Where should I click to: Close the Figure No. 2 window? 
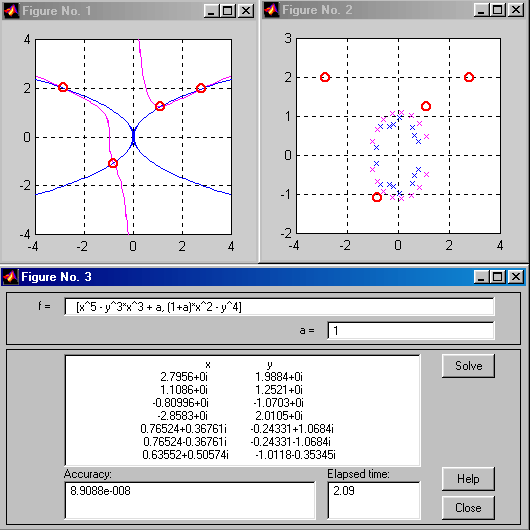[516, 10]
